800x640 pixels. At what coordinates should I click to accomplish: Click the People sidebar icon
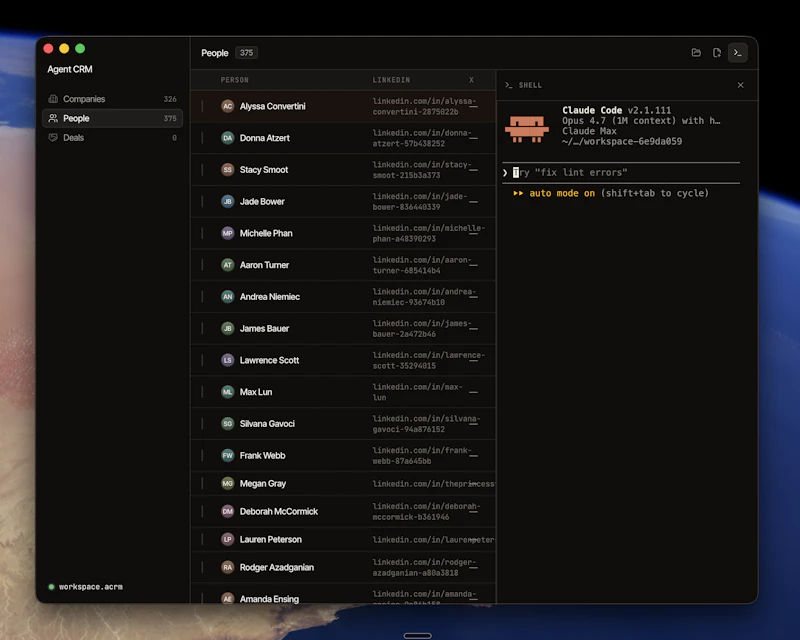click(53, 118)
